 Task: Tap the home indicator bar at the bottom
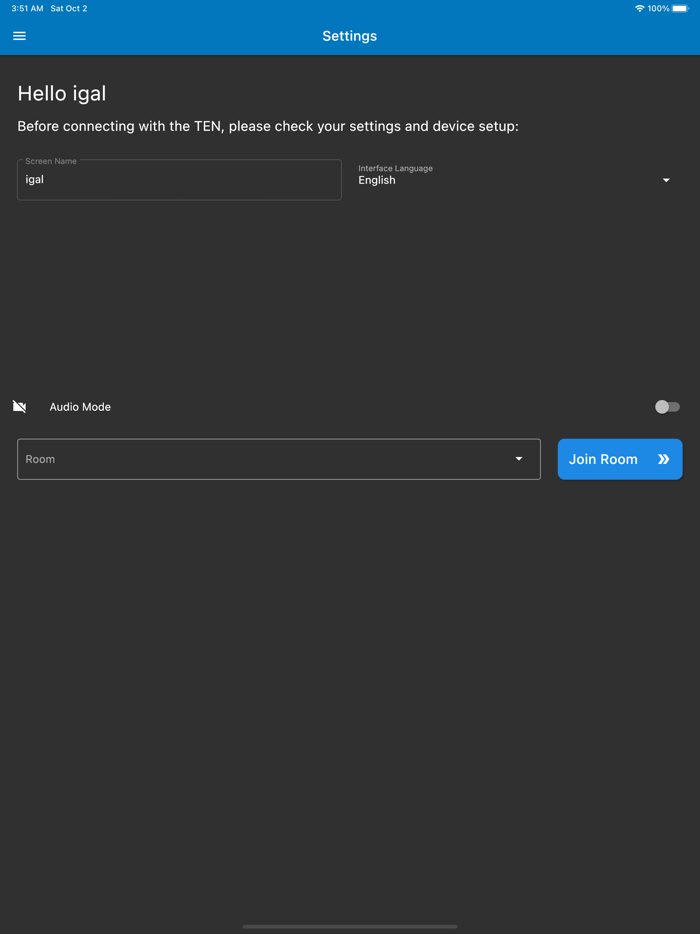pos(349,926)
